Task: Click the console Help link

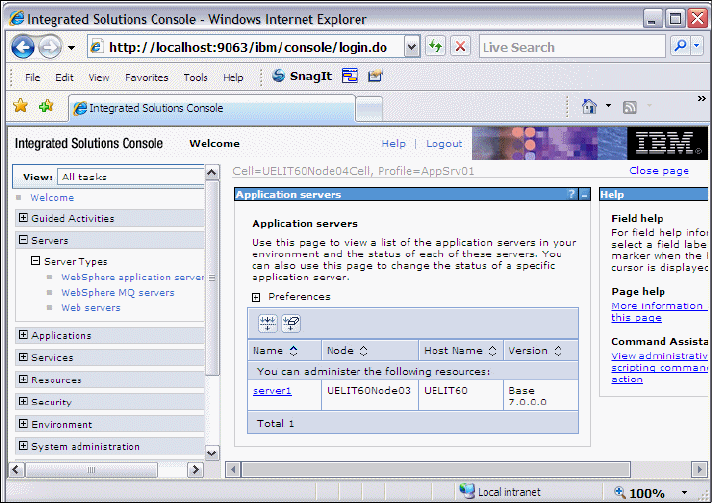Action: point(393,143)
